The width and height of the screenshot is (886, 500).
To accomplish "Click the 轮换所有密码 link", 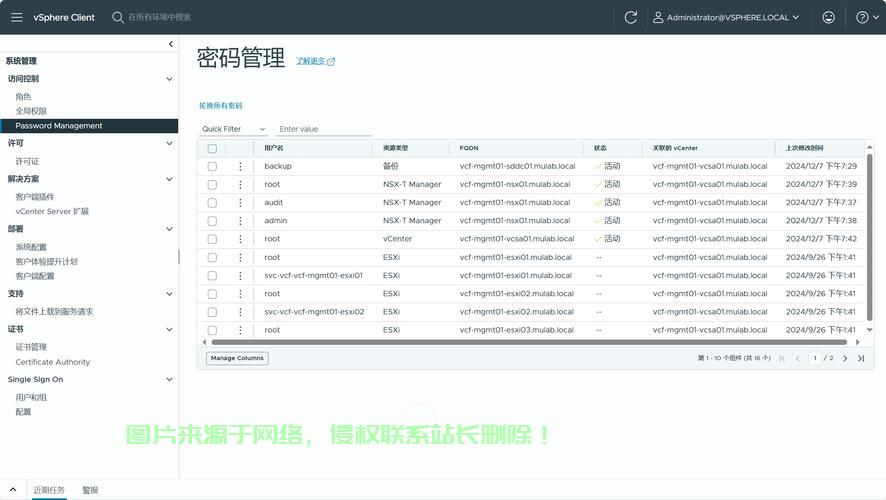I will pyautogui.click(x=220, y=106).
